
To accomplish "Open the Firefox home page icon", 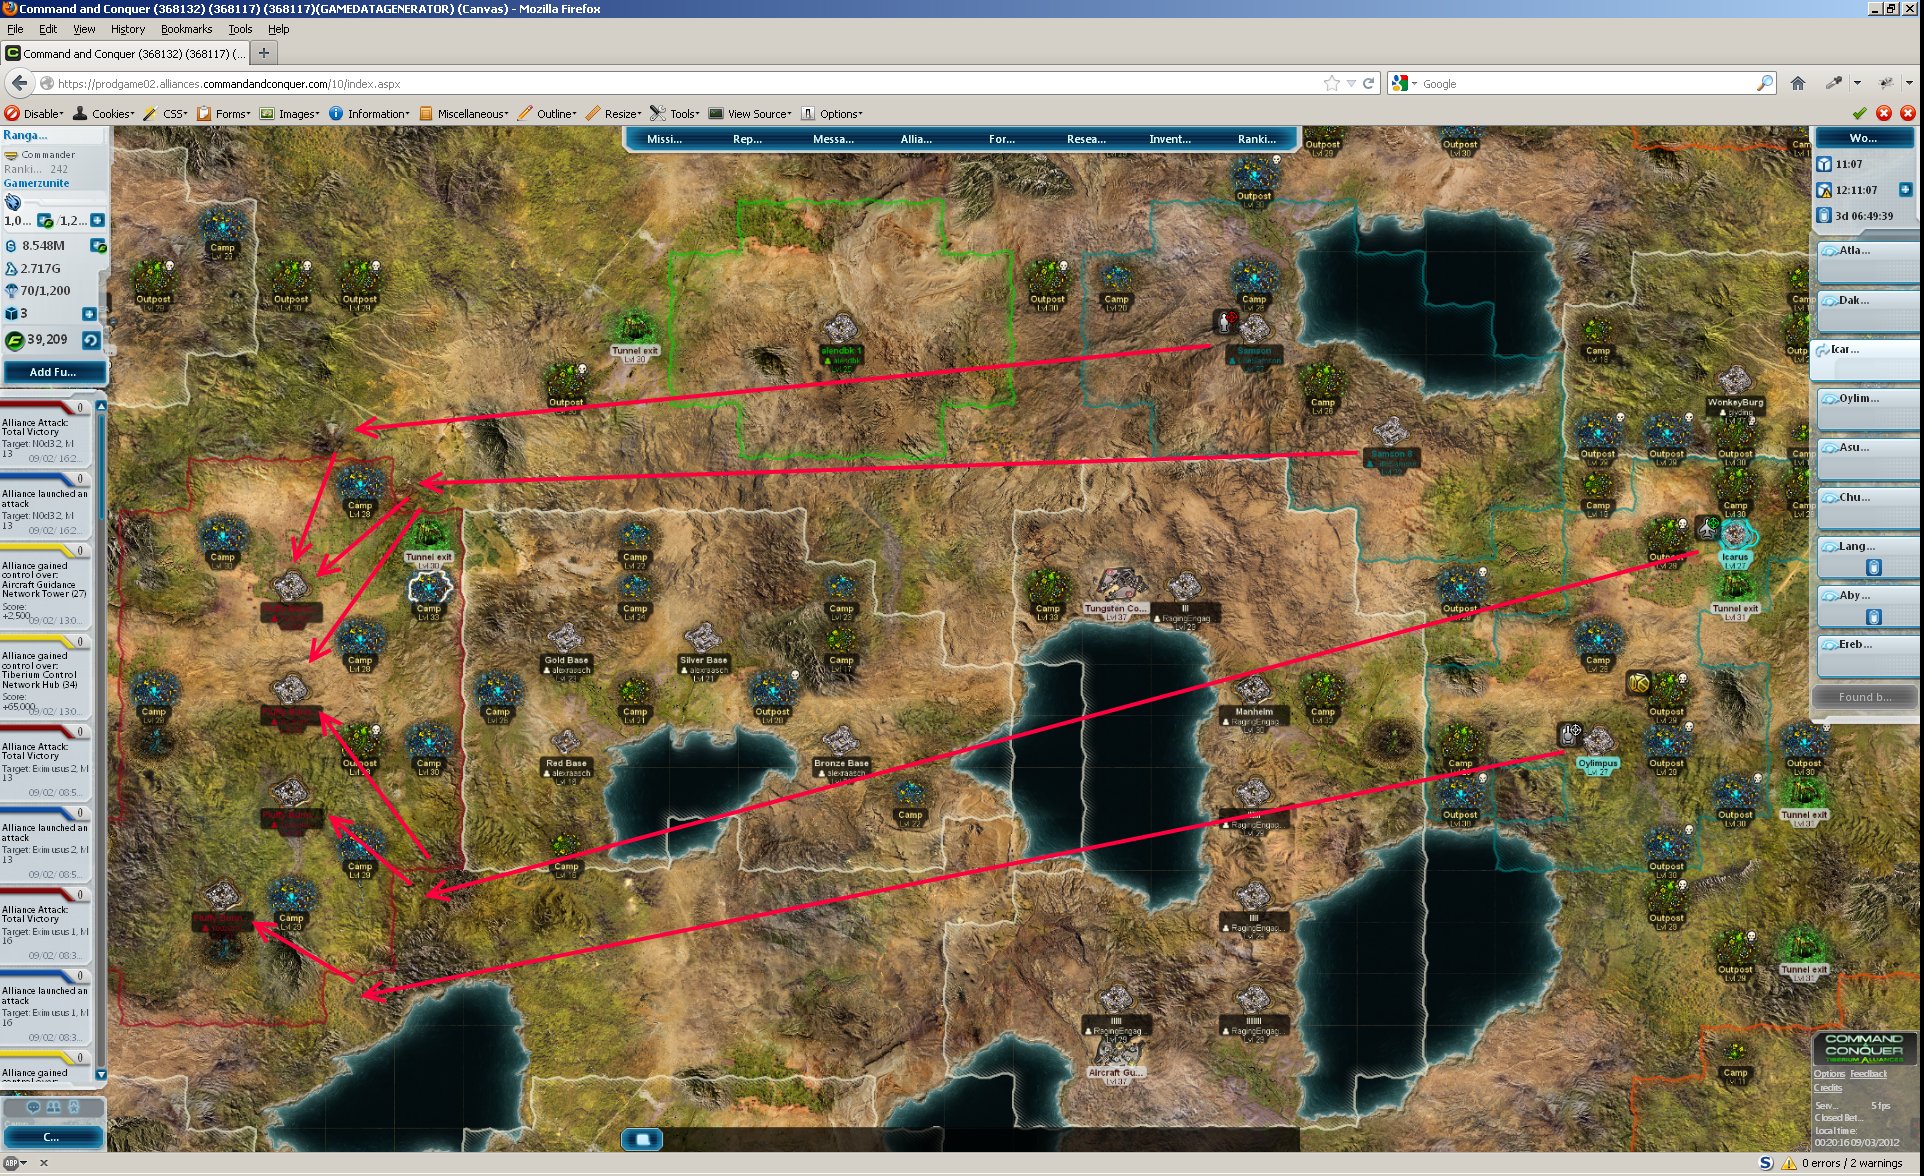I will point(1797,83).
